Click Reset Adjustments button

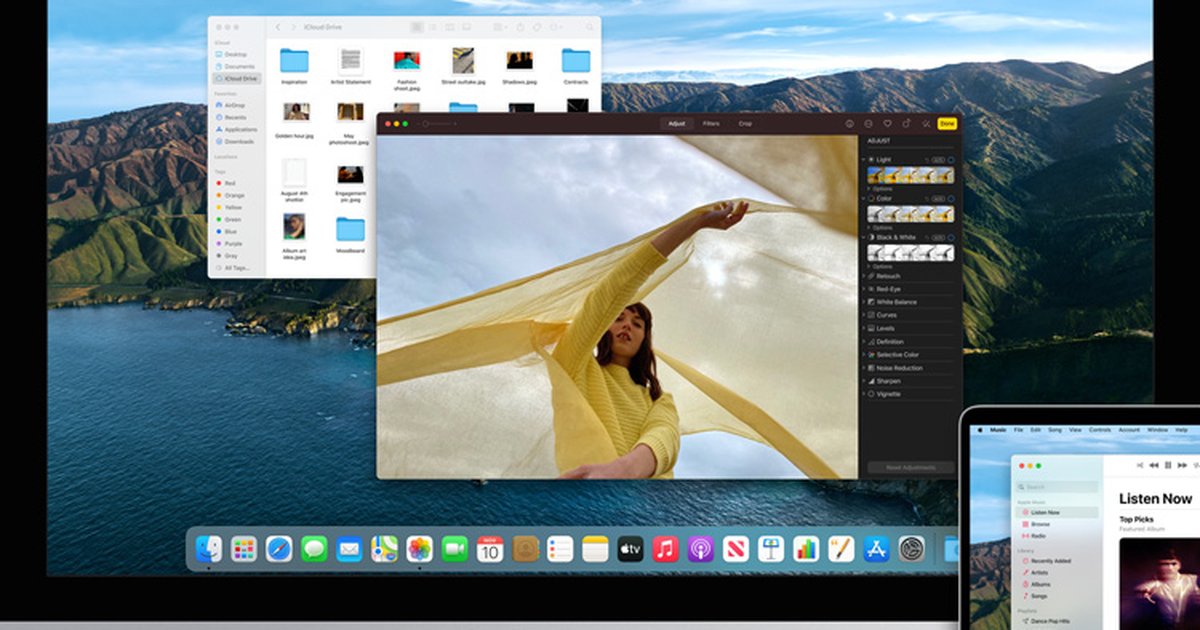910,467
